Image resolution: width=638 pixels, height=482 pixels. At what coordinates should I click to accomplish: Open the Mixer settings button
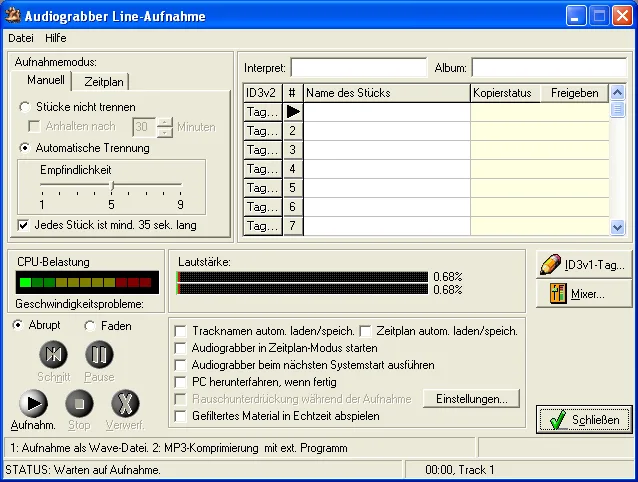tap(584, 293)
